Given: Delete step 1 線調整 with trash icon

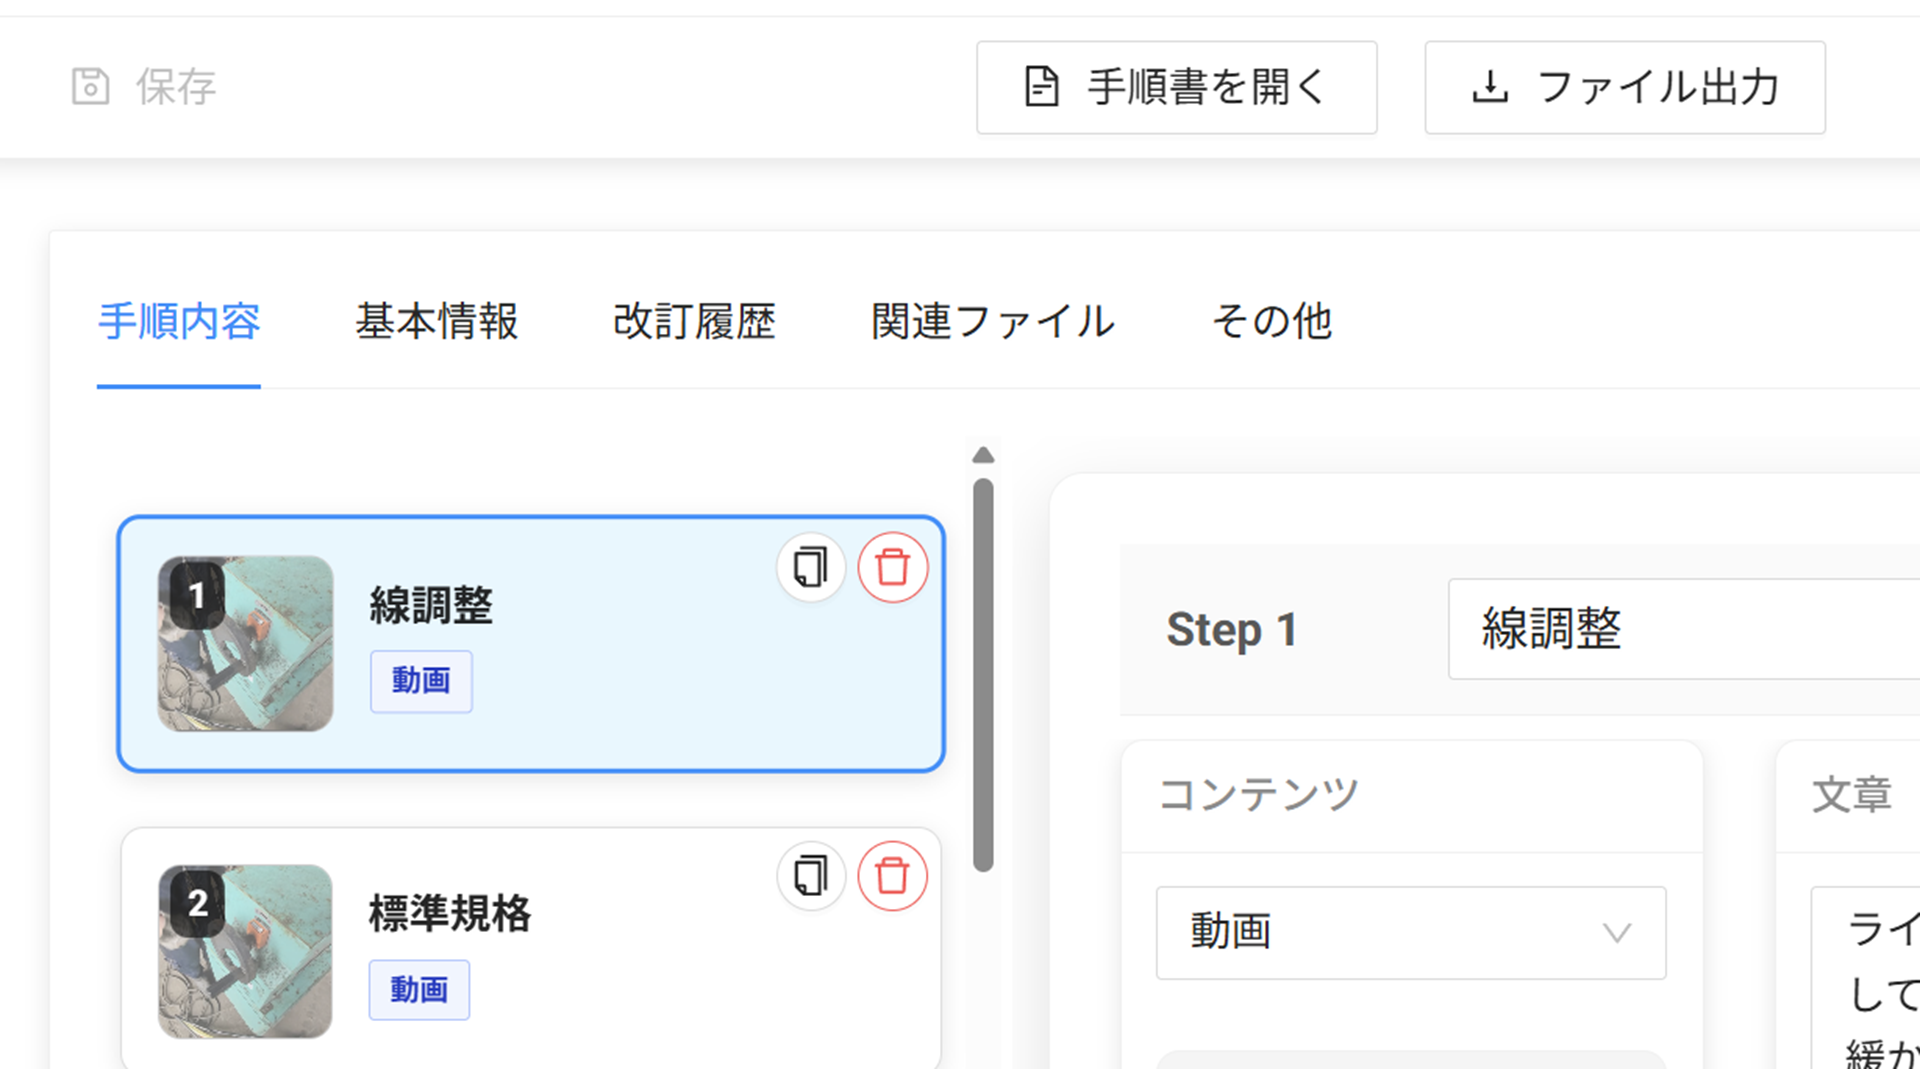Looking at the screenshot, I should tap(892, 568).
